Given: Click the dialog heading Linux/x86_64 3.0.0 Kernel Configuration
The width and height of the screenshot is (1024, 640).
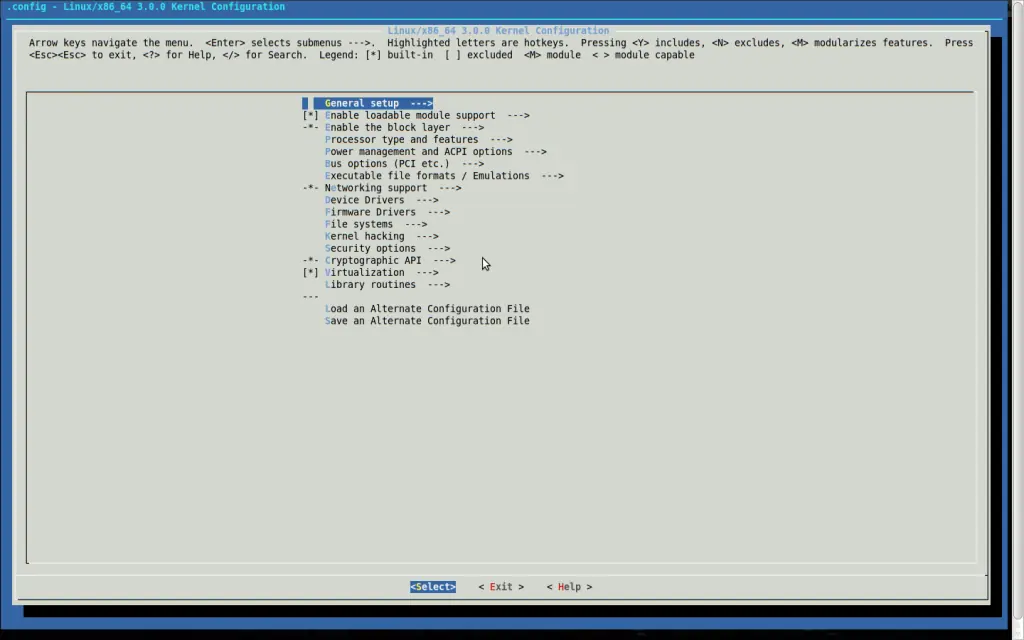Looking at the screenshot, I should point(498,31).
